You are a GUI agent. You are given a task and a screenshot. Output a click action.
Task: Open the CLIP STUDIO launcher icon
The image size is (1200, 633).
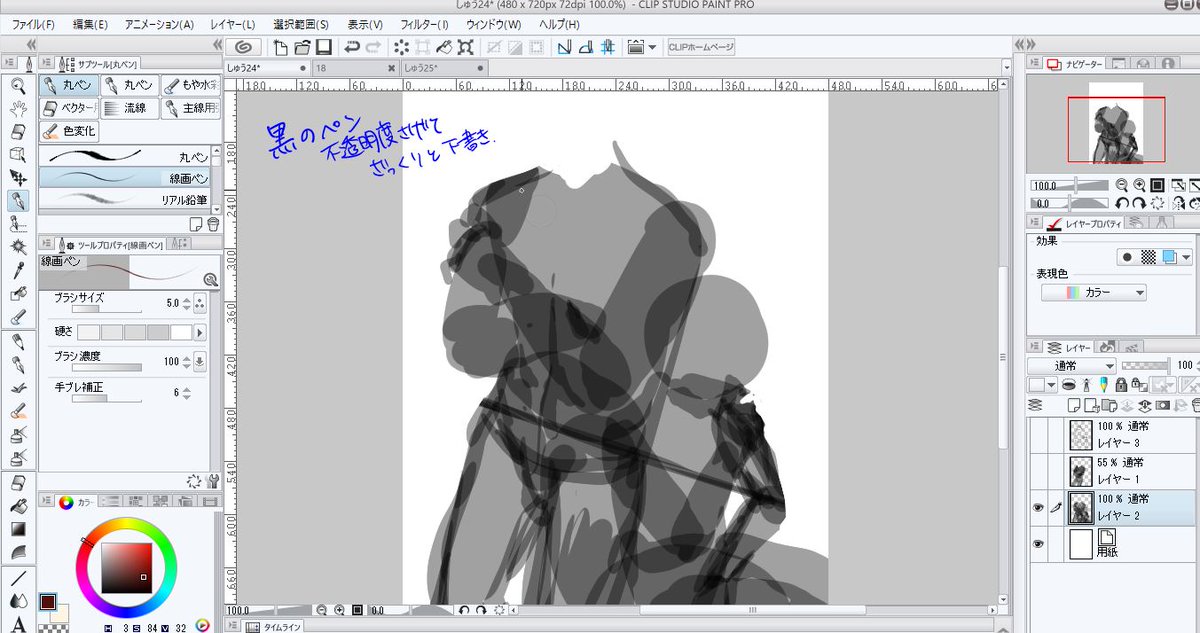(241, 47)
